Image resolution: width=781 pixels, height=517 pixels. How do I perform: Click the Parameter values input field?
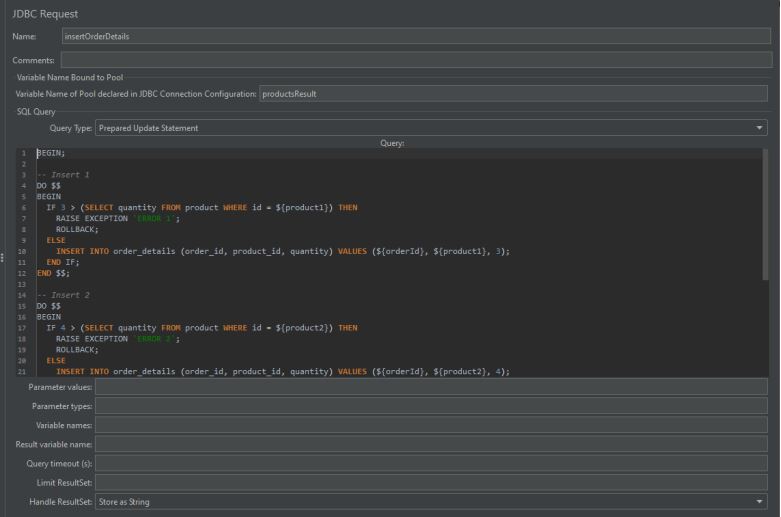point(430,386)
